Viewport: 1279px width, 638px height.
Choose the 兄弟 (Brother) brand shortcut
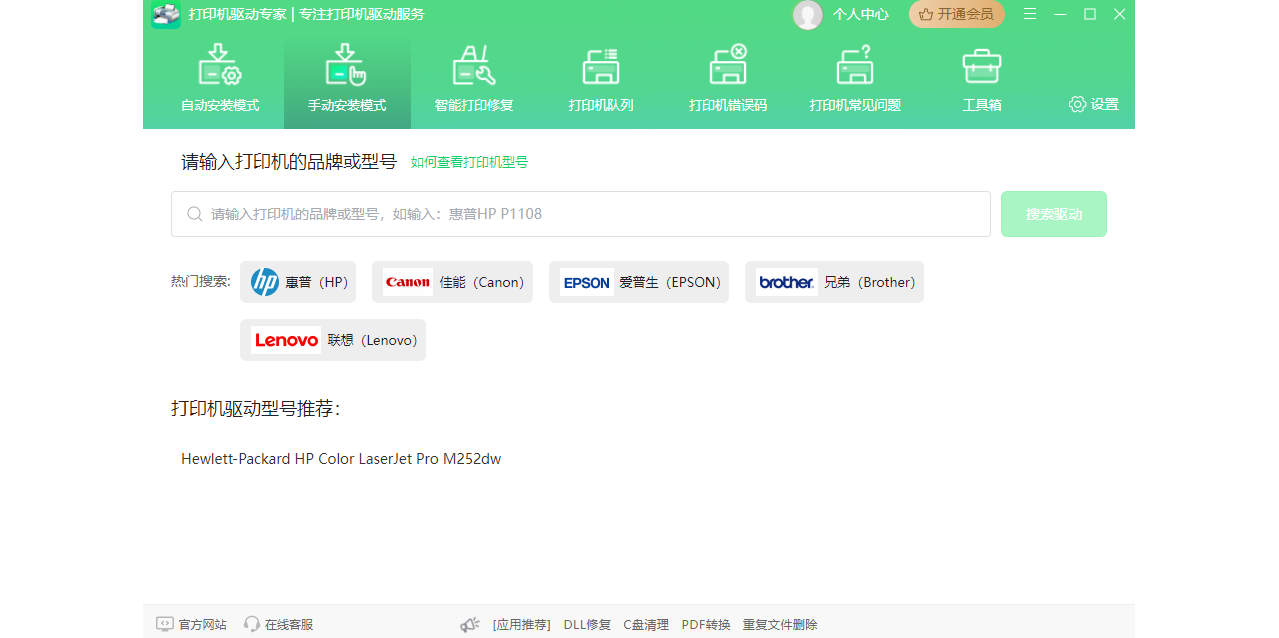point(834,282)
